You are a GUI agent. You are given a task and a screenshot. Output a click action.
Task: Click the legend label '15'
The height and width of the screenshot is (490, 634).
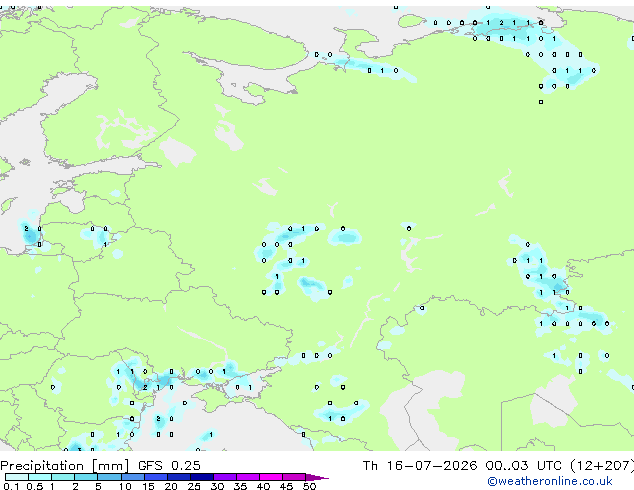[148, 486]
